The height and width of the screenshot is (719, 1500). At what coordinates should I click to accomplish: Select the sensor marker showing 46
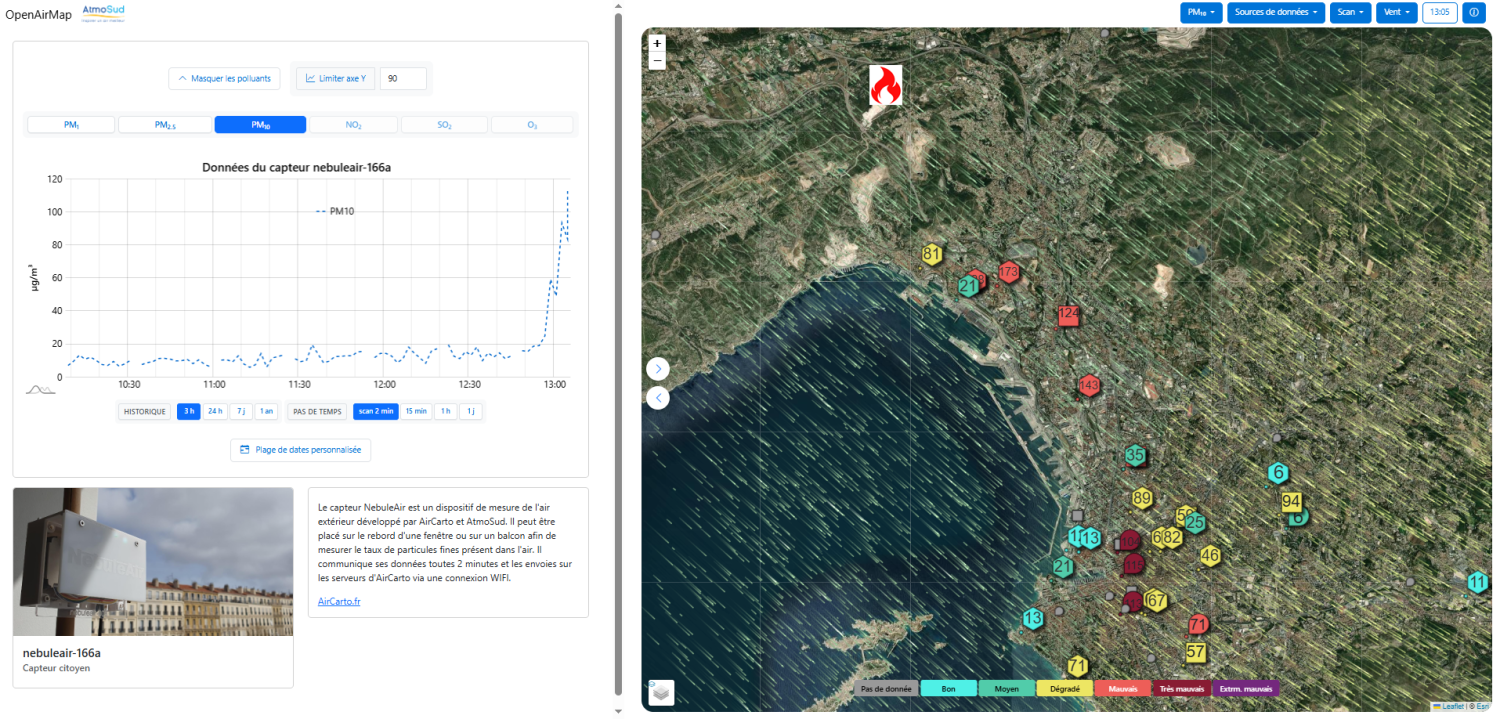click(x=1210, y=555)
